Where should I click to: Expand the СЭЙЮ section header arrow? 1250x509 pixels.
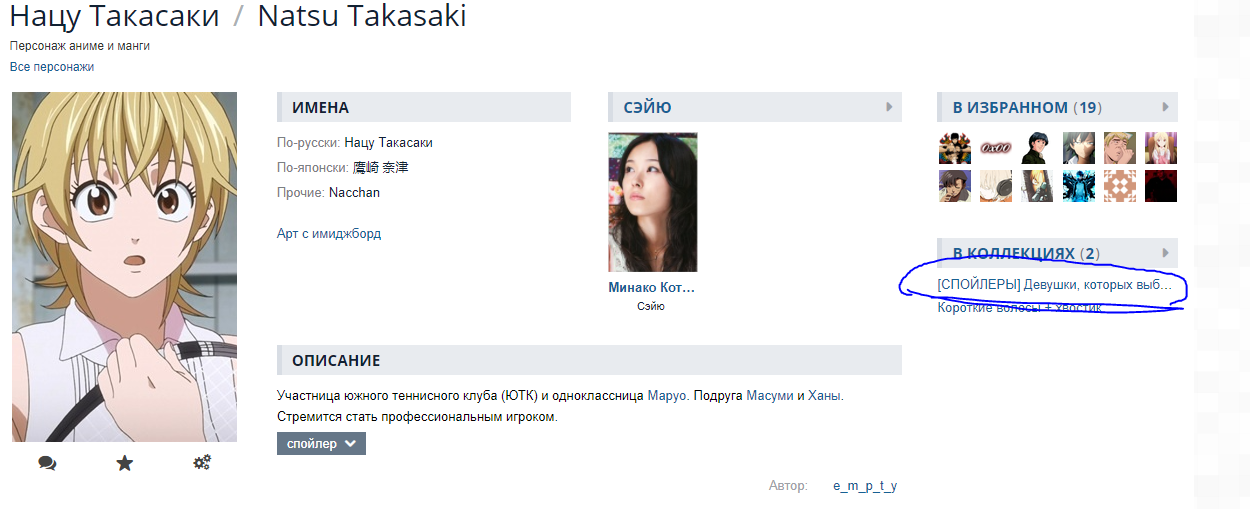(888, 107)
